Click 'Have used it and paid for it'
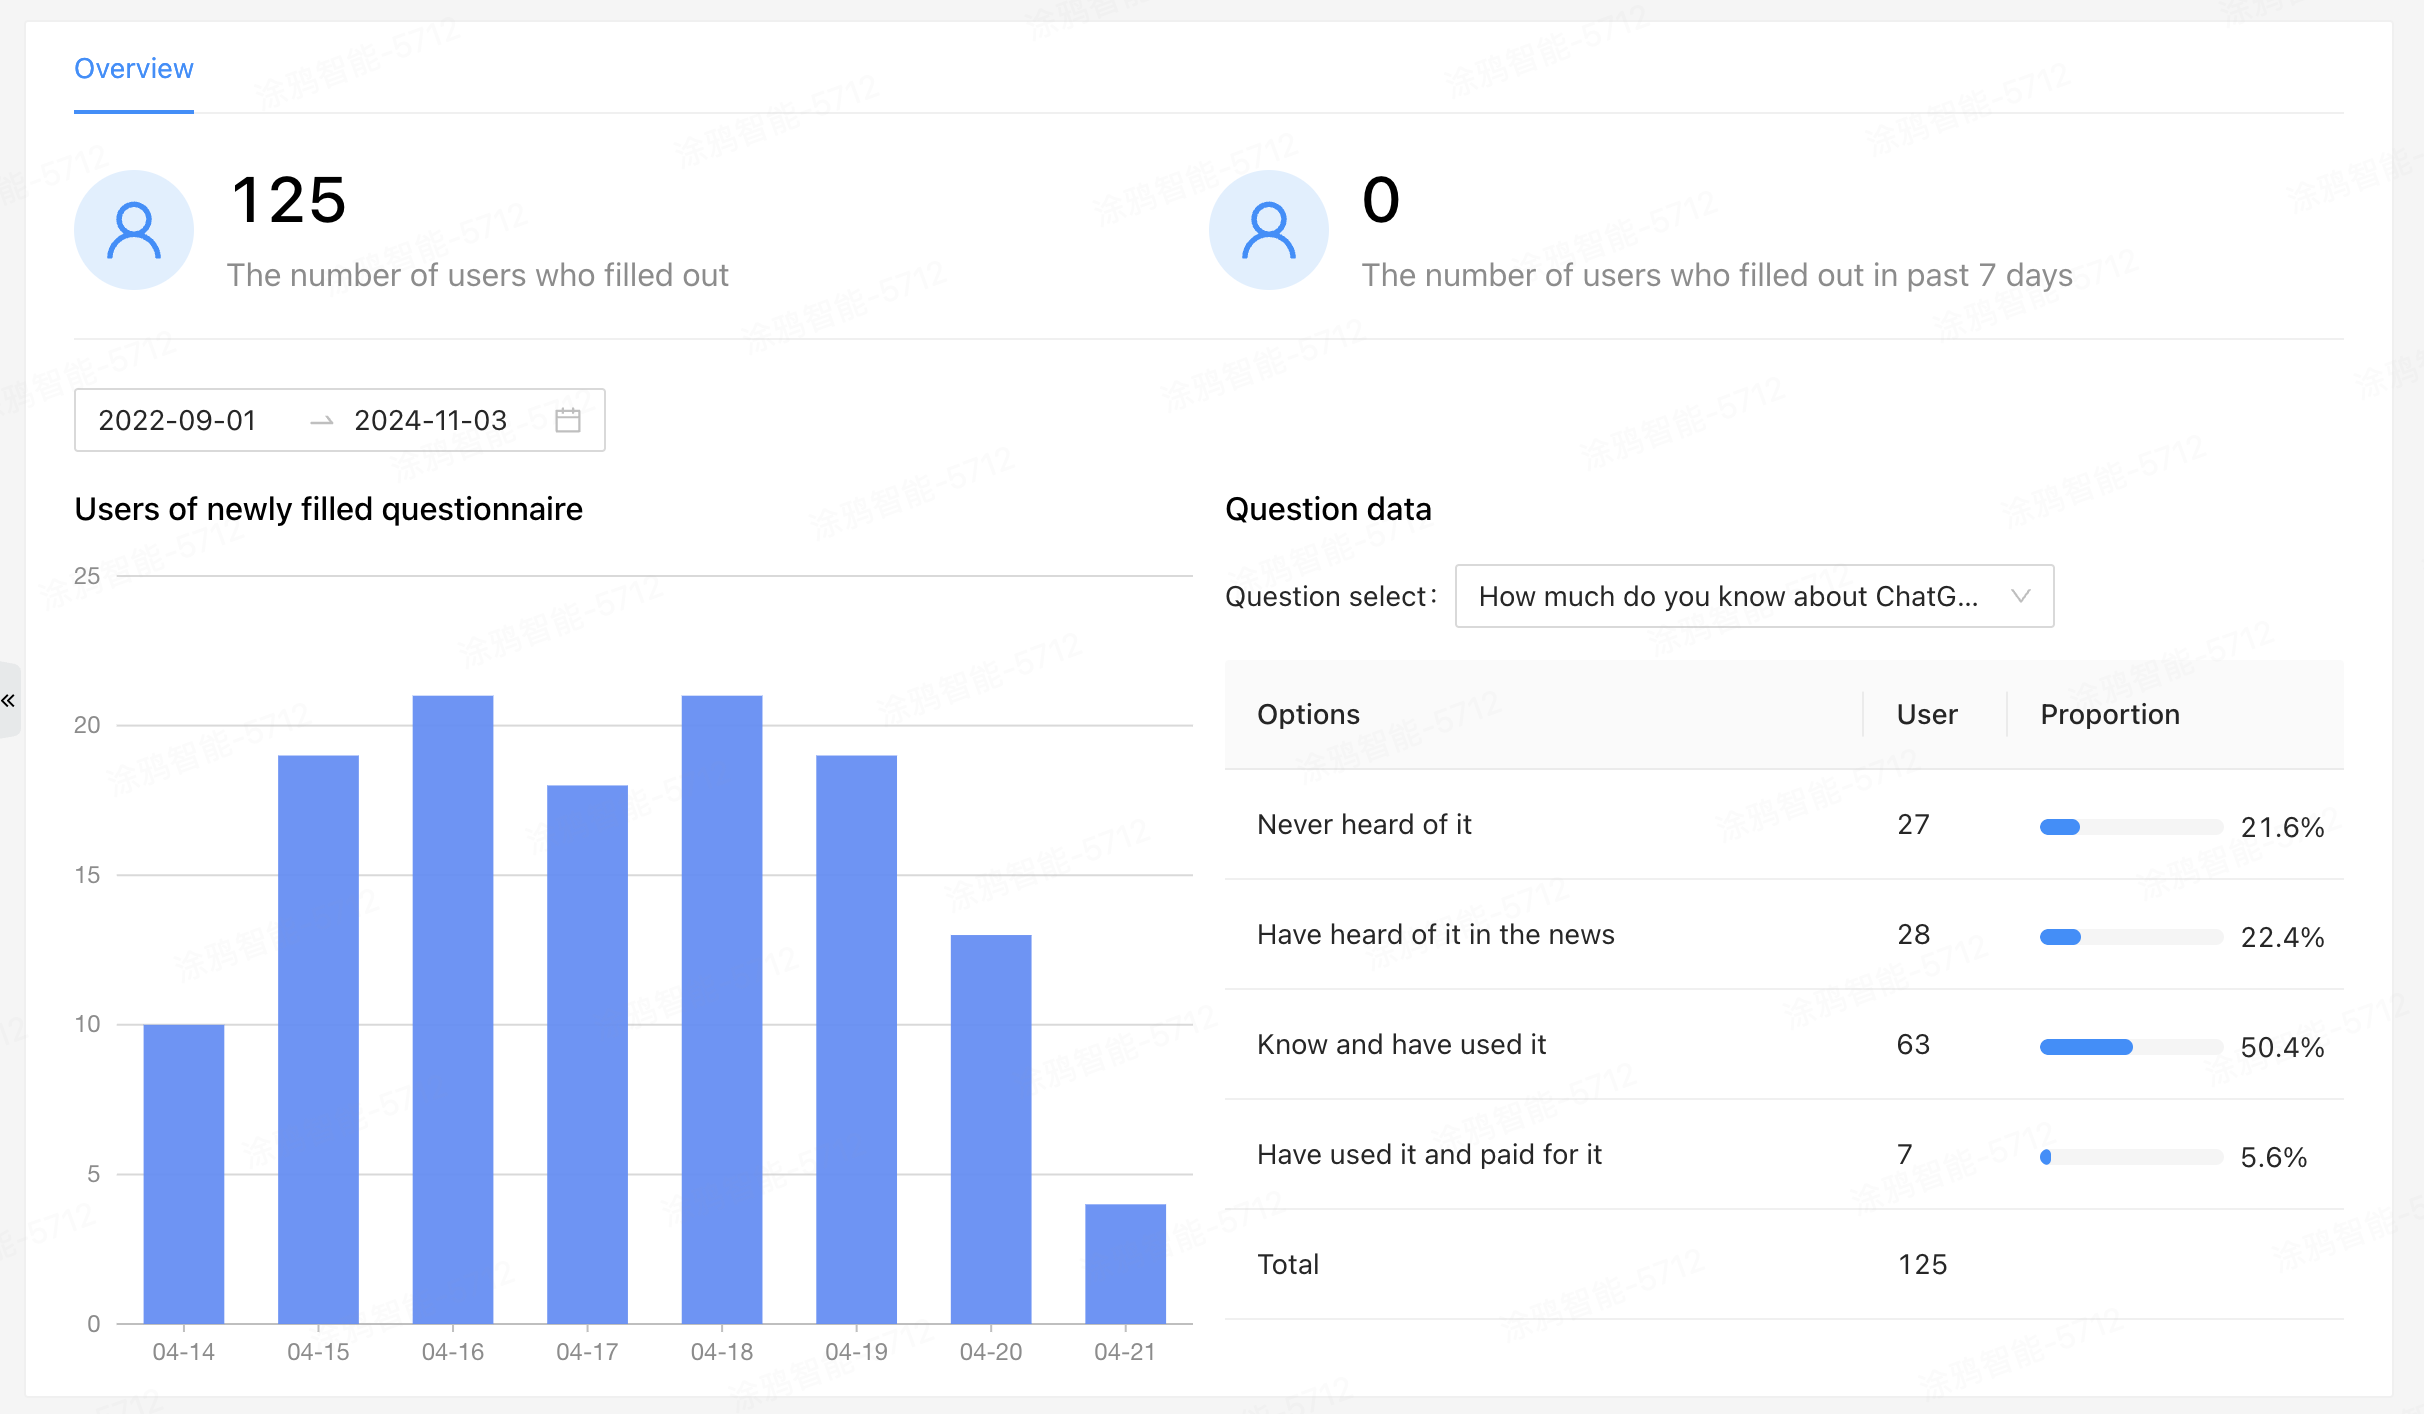2424x1414 pixels. (1429, 1154)
